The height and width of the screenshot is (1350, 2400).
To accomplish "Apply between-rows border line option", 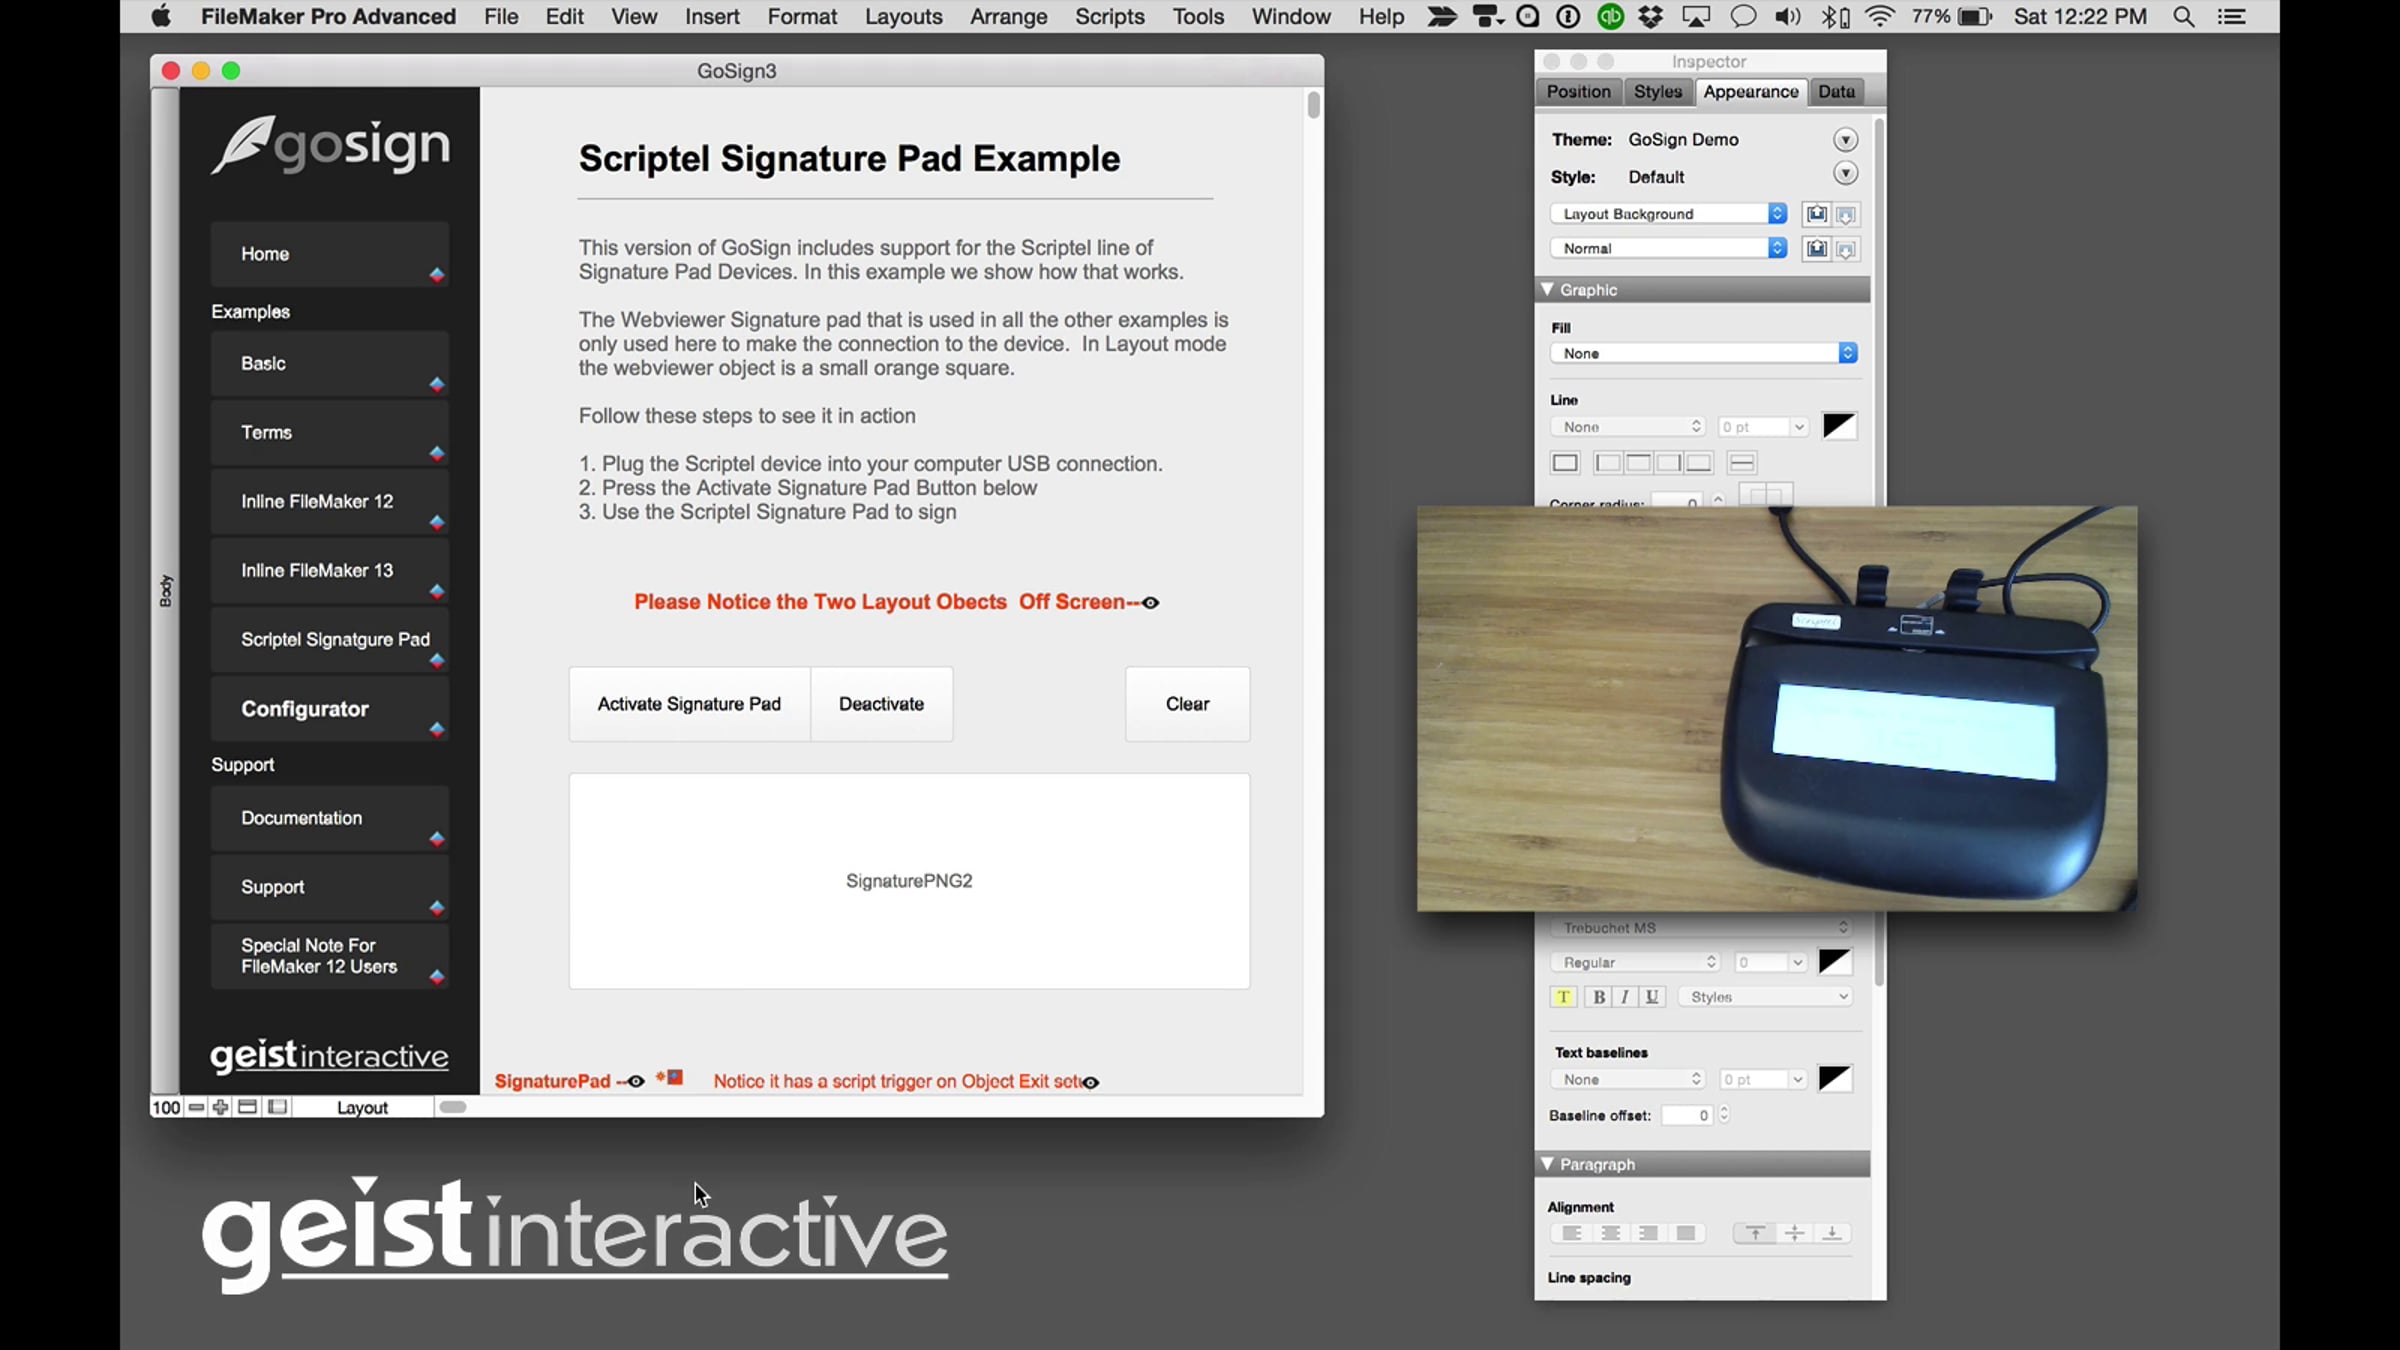I will tap(1742, 463).
